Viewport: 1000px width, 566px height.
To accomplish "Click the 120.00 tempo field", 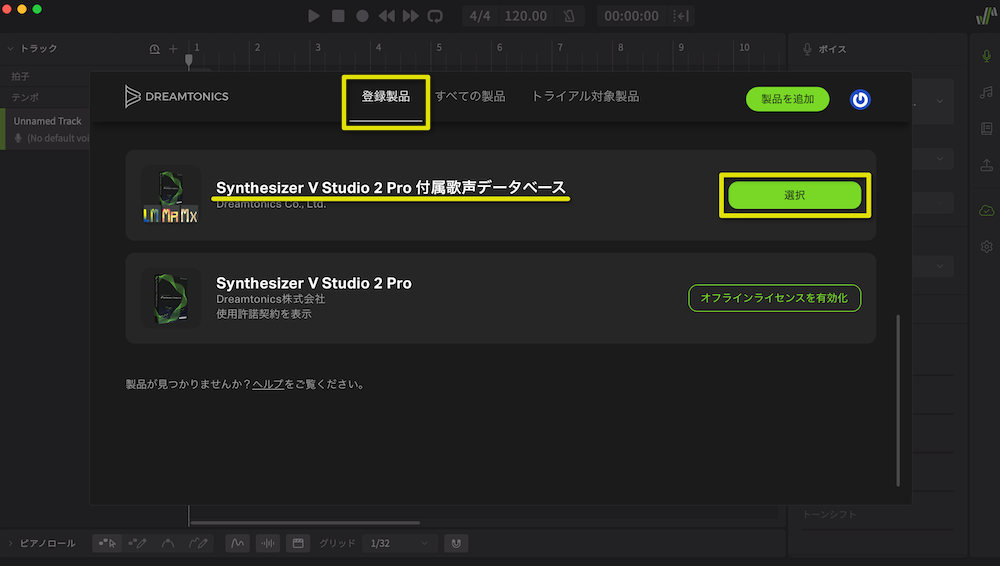I will [x=526, y=16].
